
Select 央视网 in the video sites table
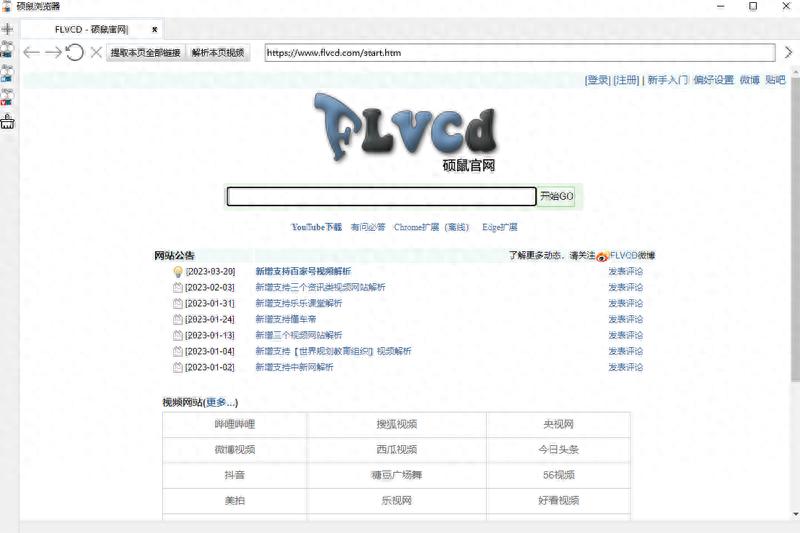coord(559,424)
